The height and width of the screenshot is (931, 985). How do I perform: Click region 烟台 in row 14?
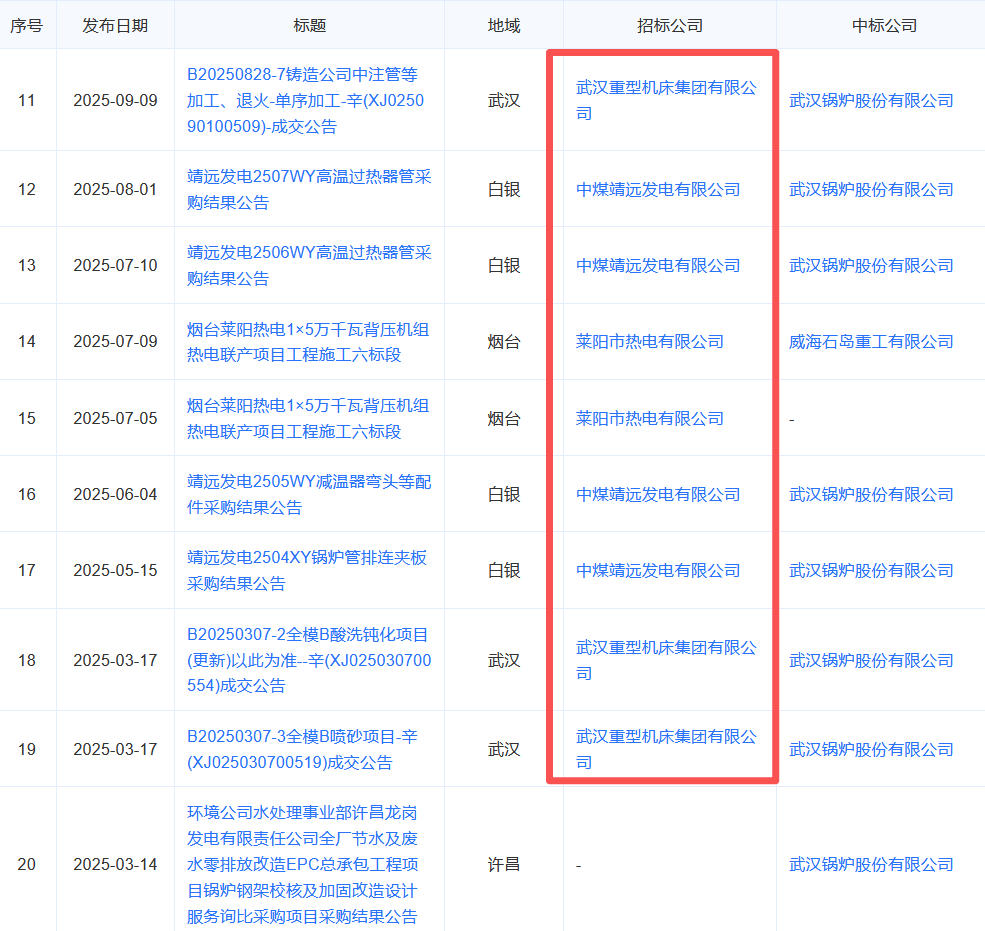pos(504,342)
